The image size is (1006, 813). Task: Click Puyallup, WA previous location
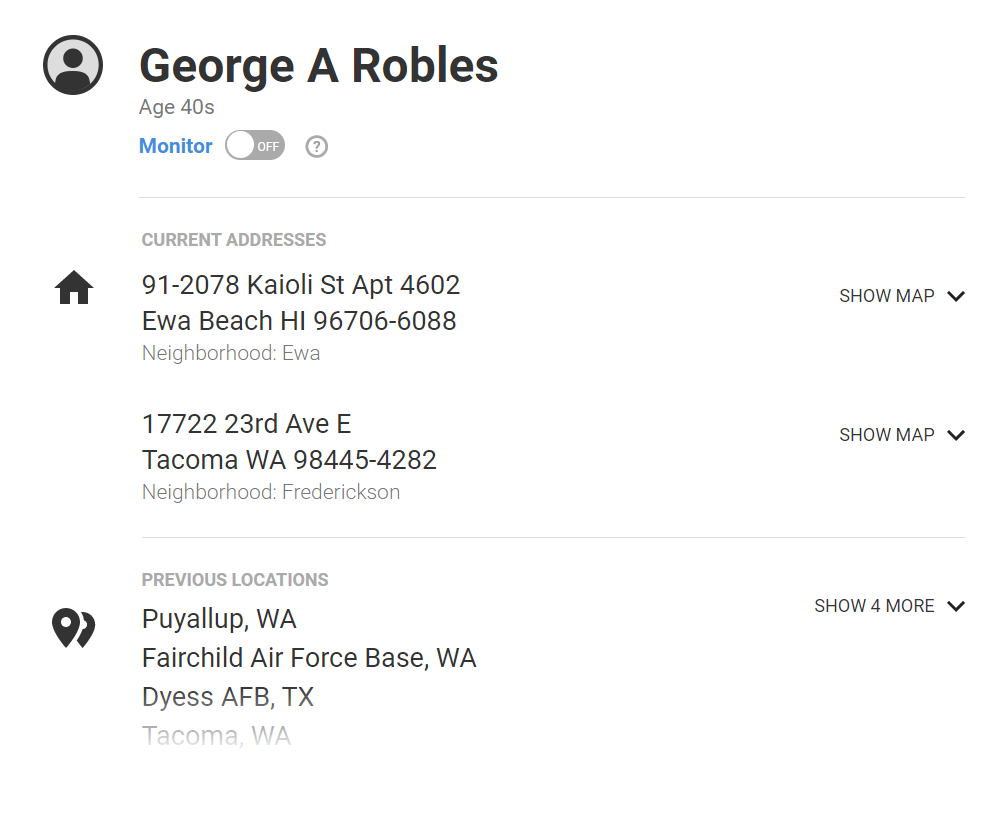click(219, 619)
